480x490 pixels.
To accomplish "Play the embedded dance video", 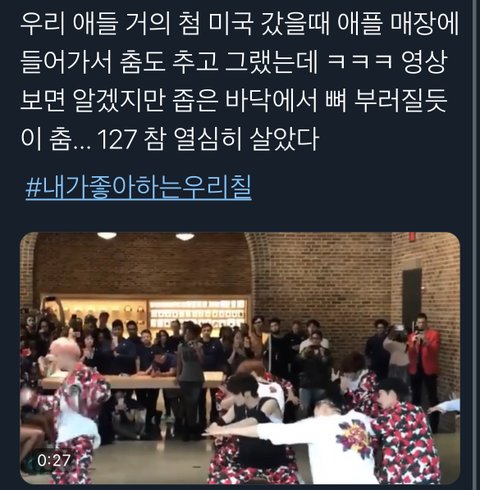I will click(x=240, y=358).
